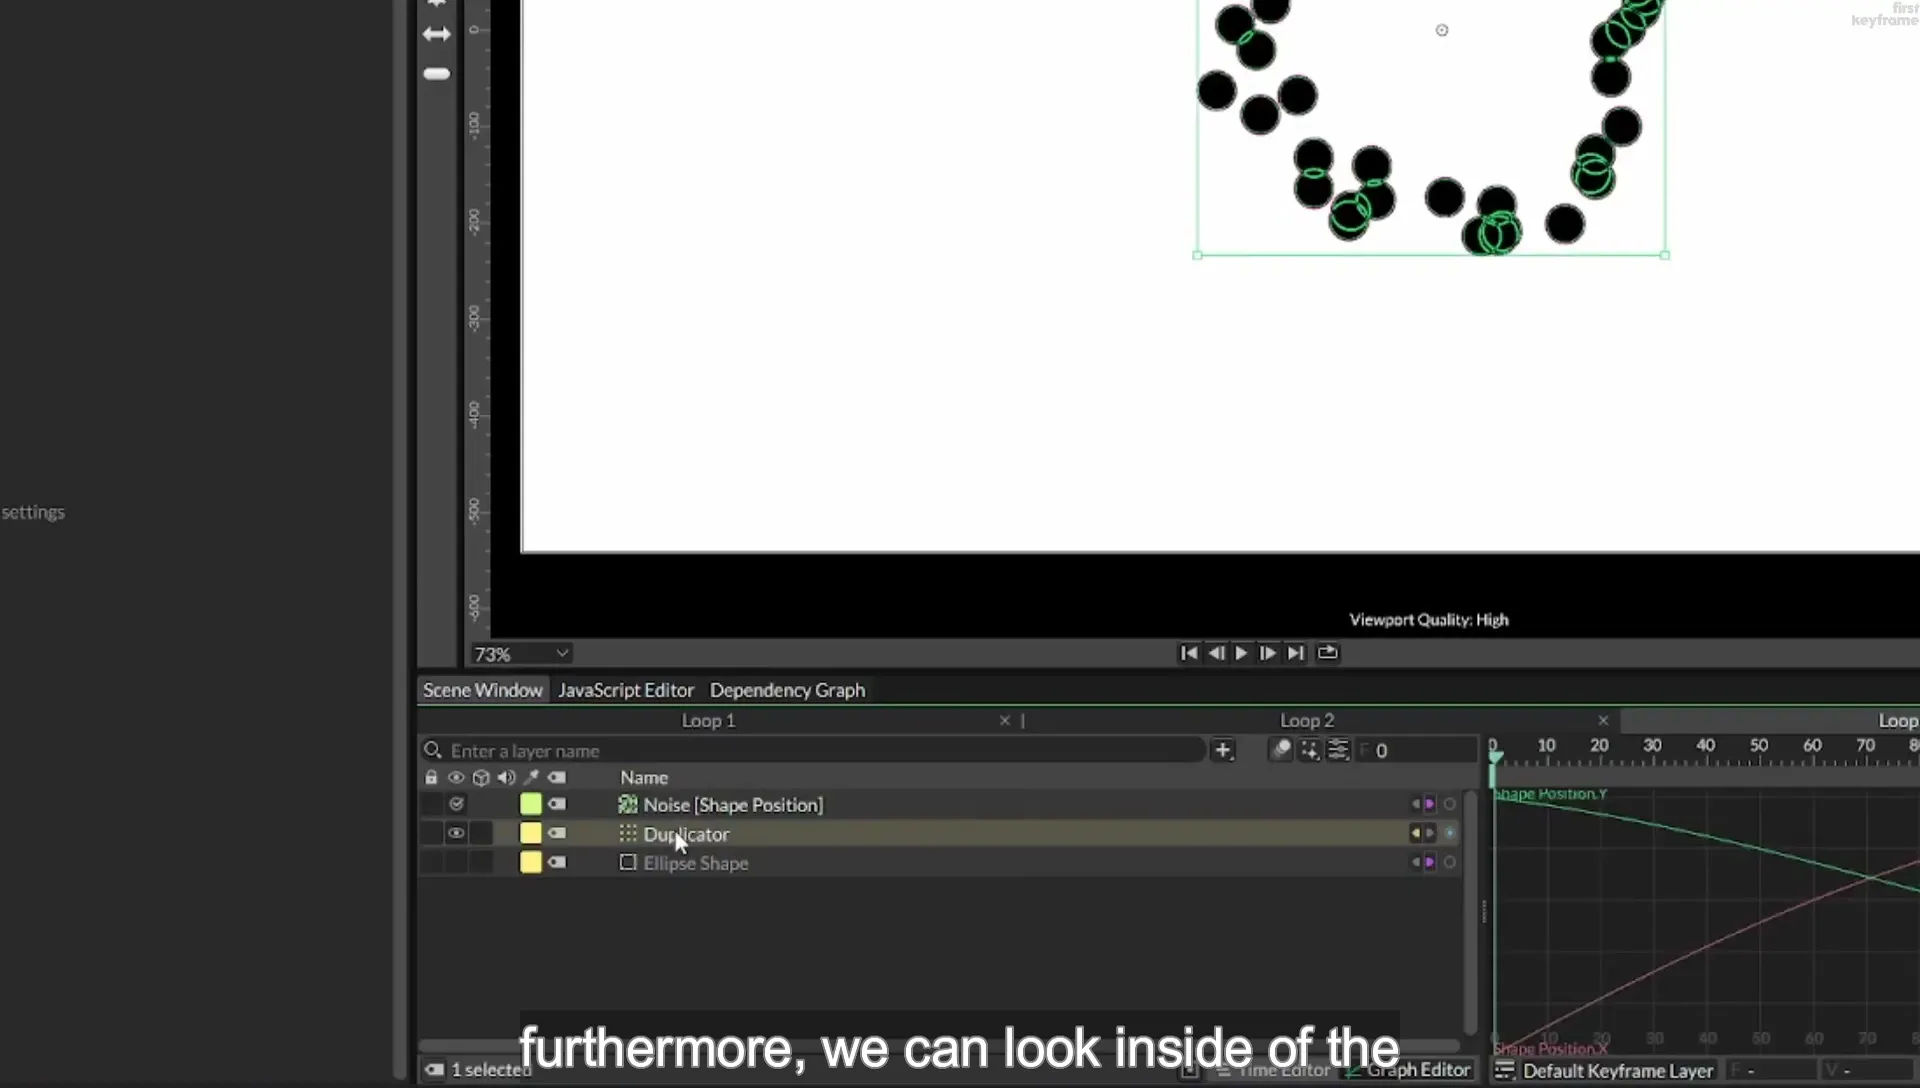Click the lock column header icon
The height and width of the screenshot is (1088, 1920).
[x=431, y=777]
